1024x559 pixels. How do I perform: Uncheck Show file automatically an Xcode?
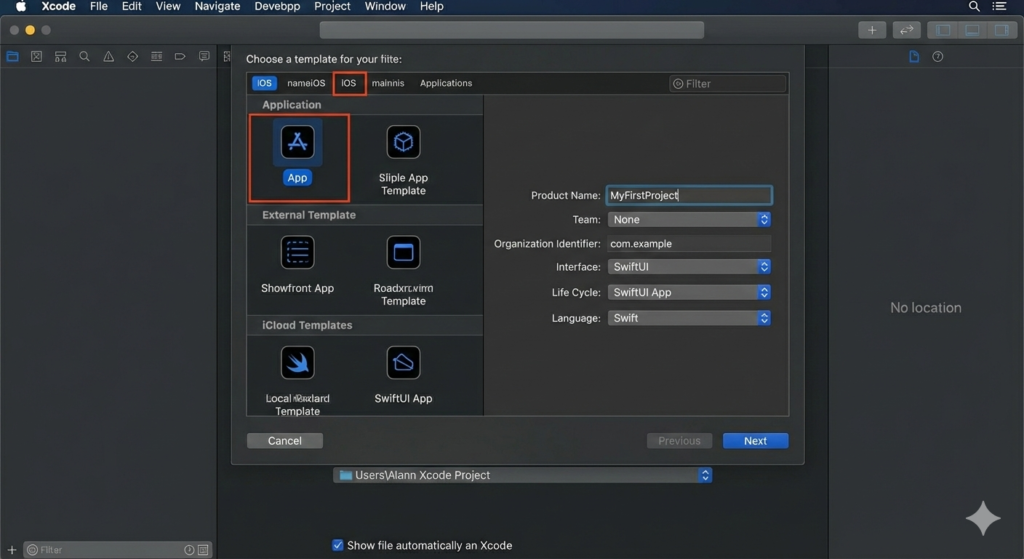coord(338,545)
